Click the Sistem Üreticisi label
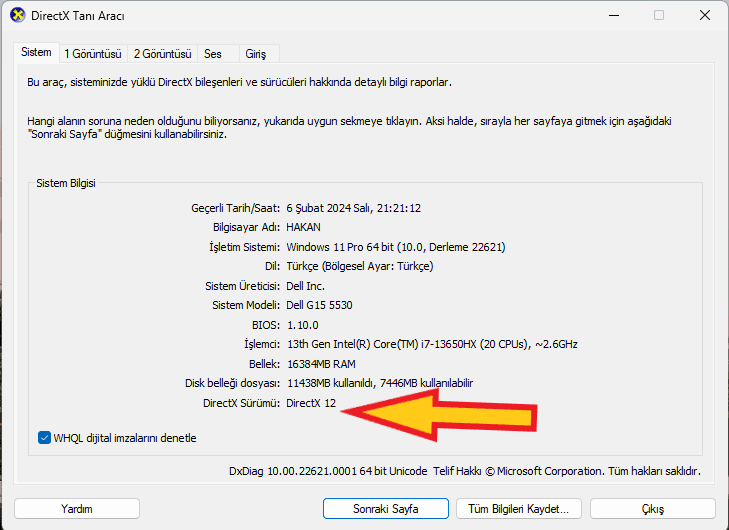The image size is (729, 530). pos(242,286)
